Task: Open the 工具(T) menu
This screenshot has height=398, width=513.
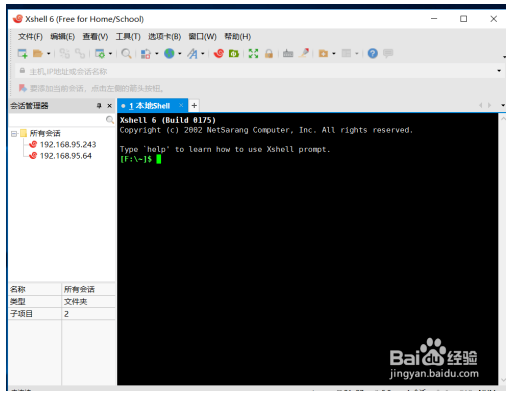Action: pos(128,37)
